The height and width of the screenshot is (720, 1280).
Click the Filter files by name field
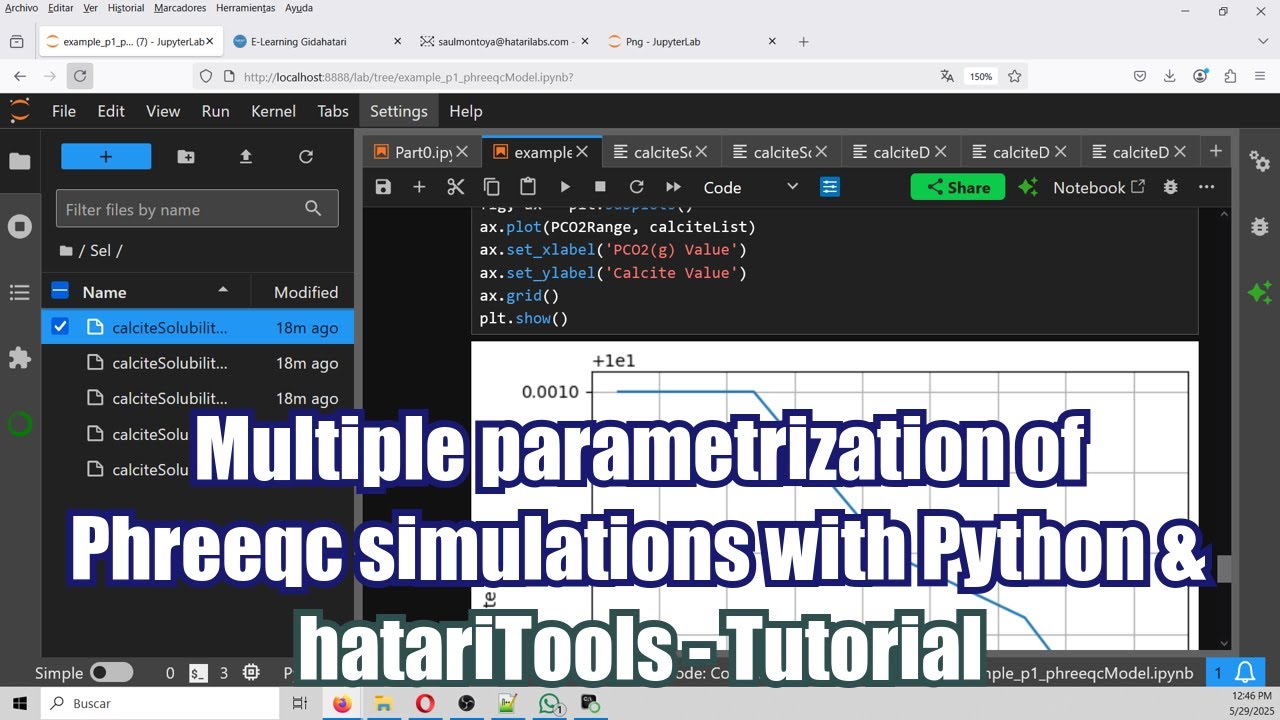197,209
